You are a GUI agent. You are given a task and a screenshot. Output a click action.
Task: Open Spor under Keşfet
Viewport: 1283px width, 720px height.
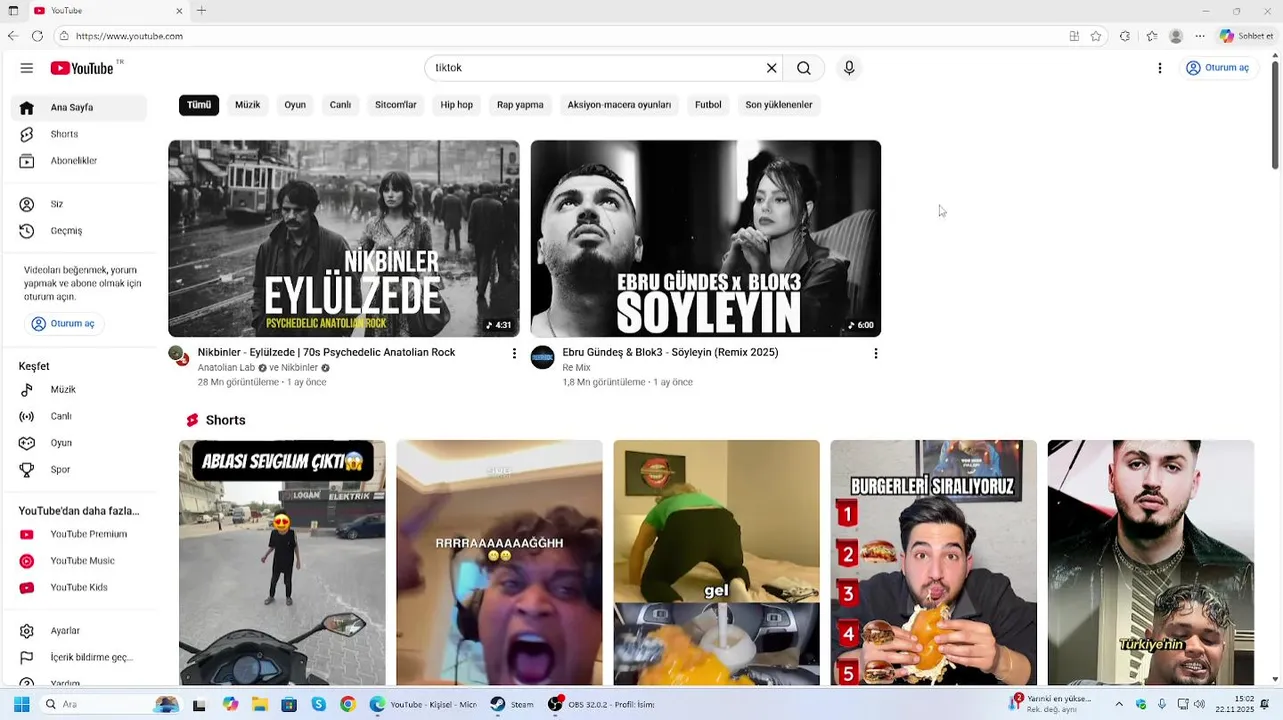pyautogui.click(x=79, y=470)
